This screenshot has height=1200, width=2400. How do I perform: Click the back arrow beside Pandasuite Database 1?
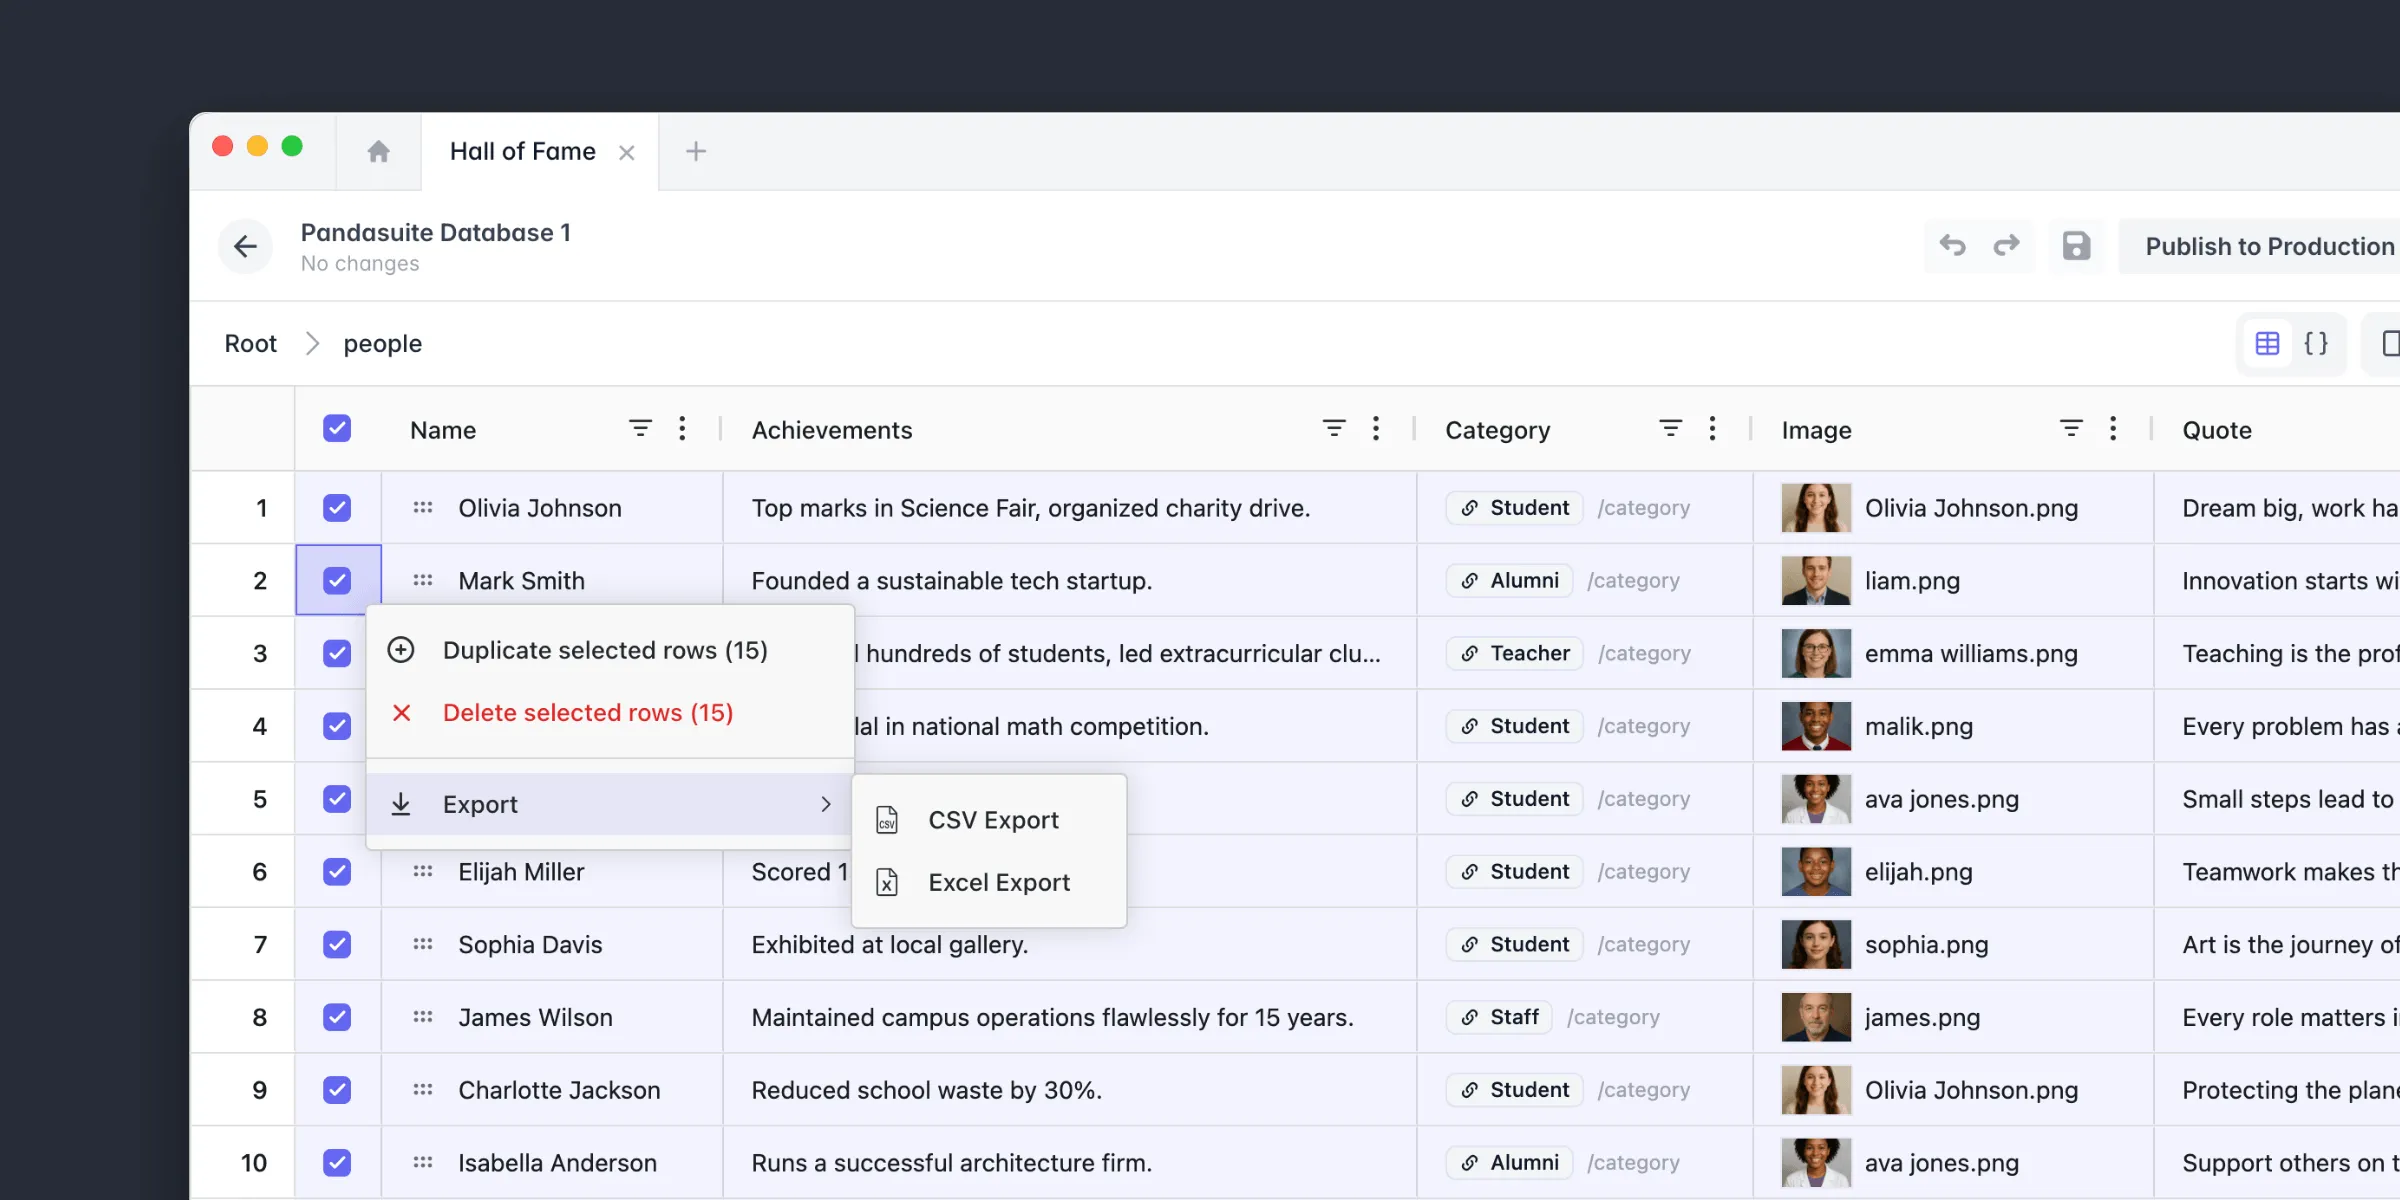[245, 246]
